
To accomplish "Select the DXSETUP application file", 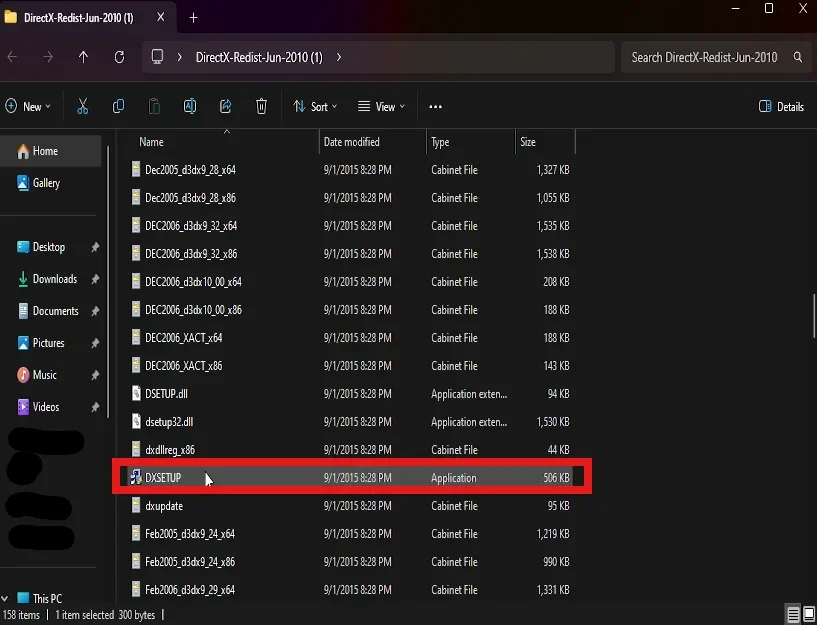I will [x=163, y=478].
